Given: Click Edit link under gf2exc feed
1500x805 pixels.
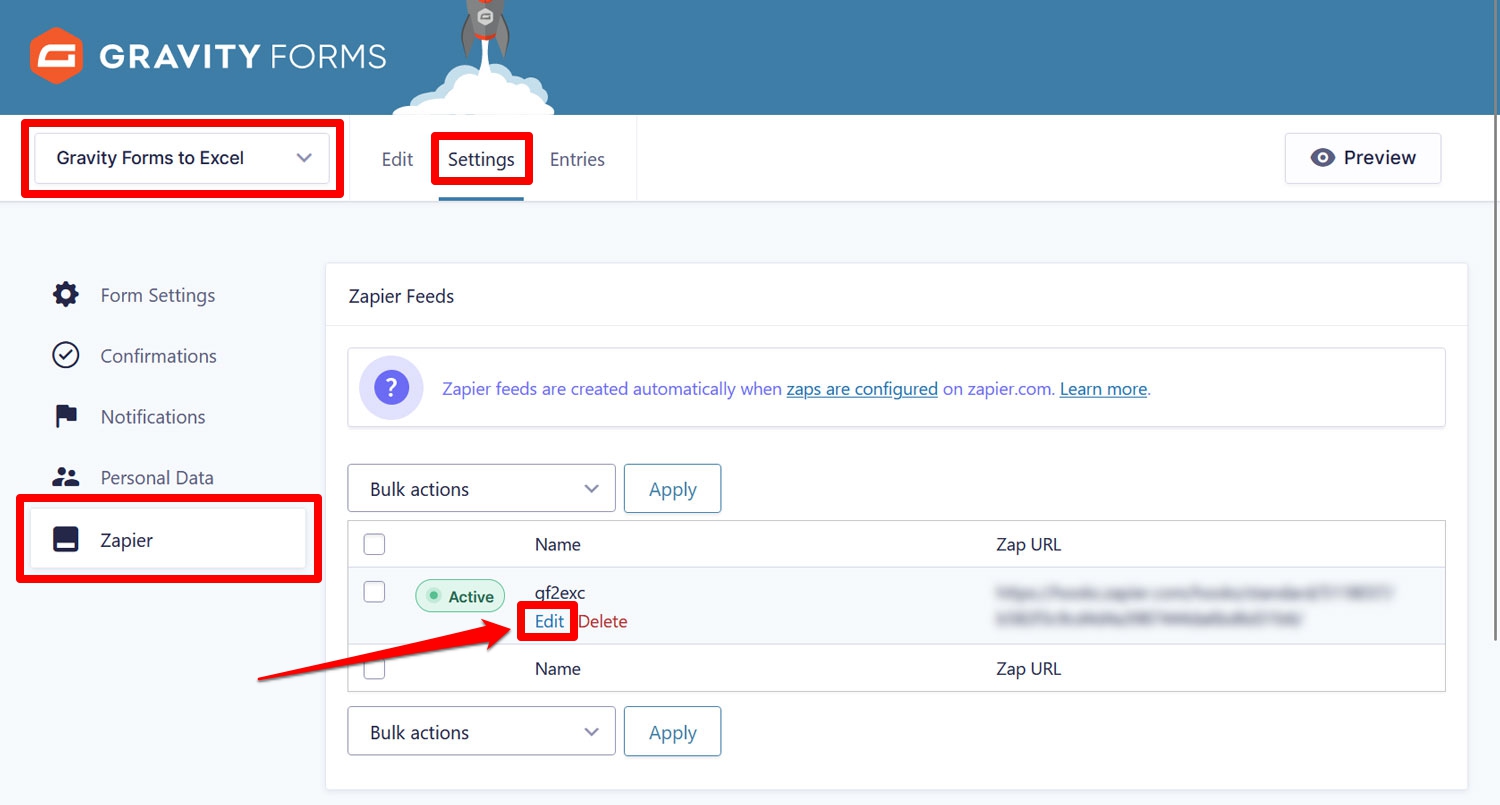Looking at the screenshot, I should click(x=549, y=621).
